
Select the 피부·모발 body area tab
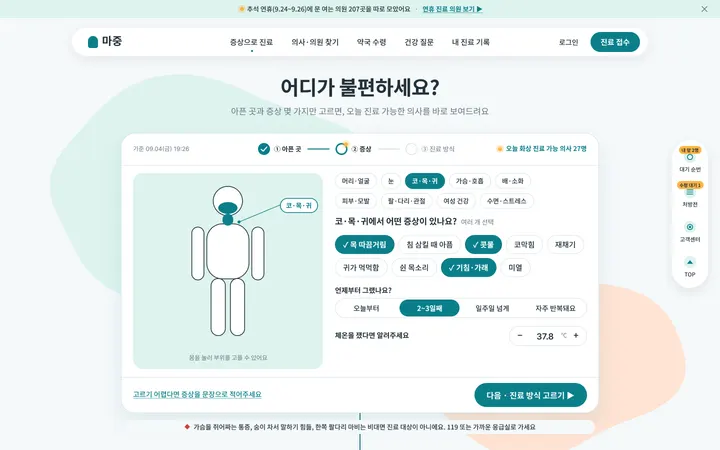356,201
